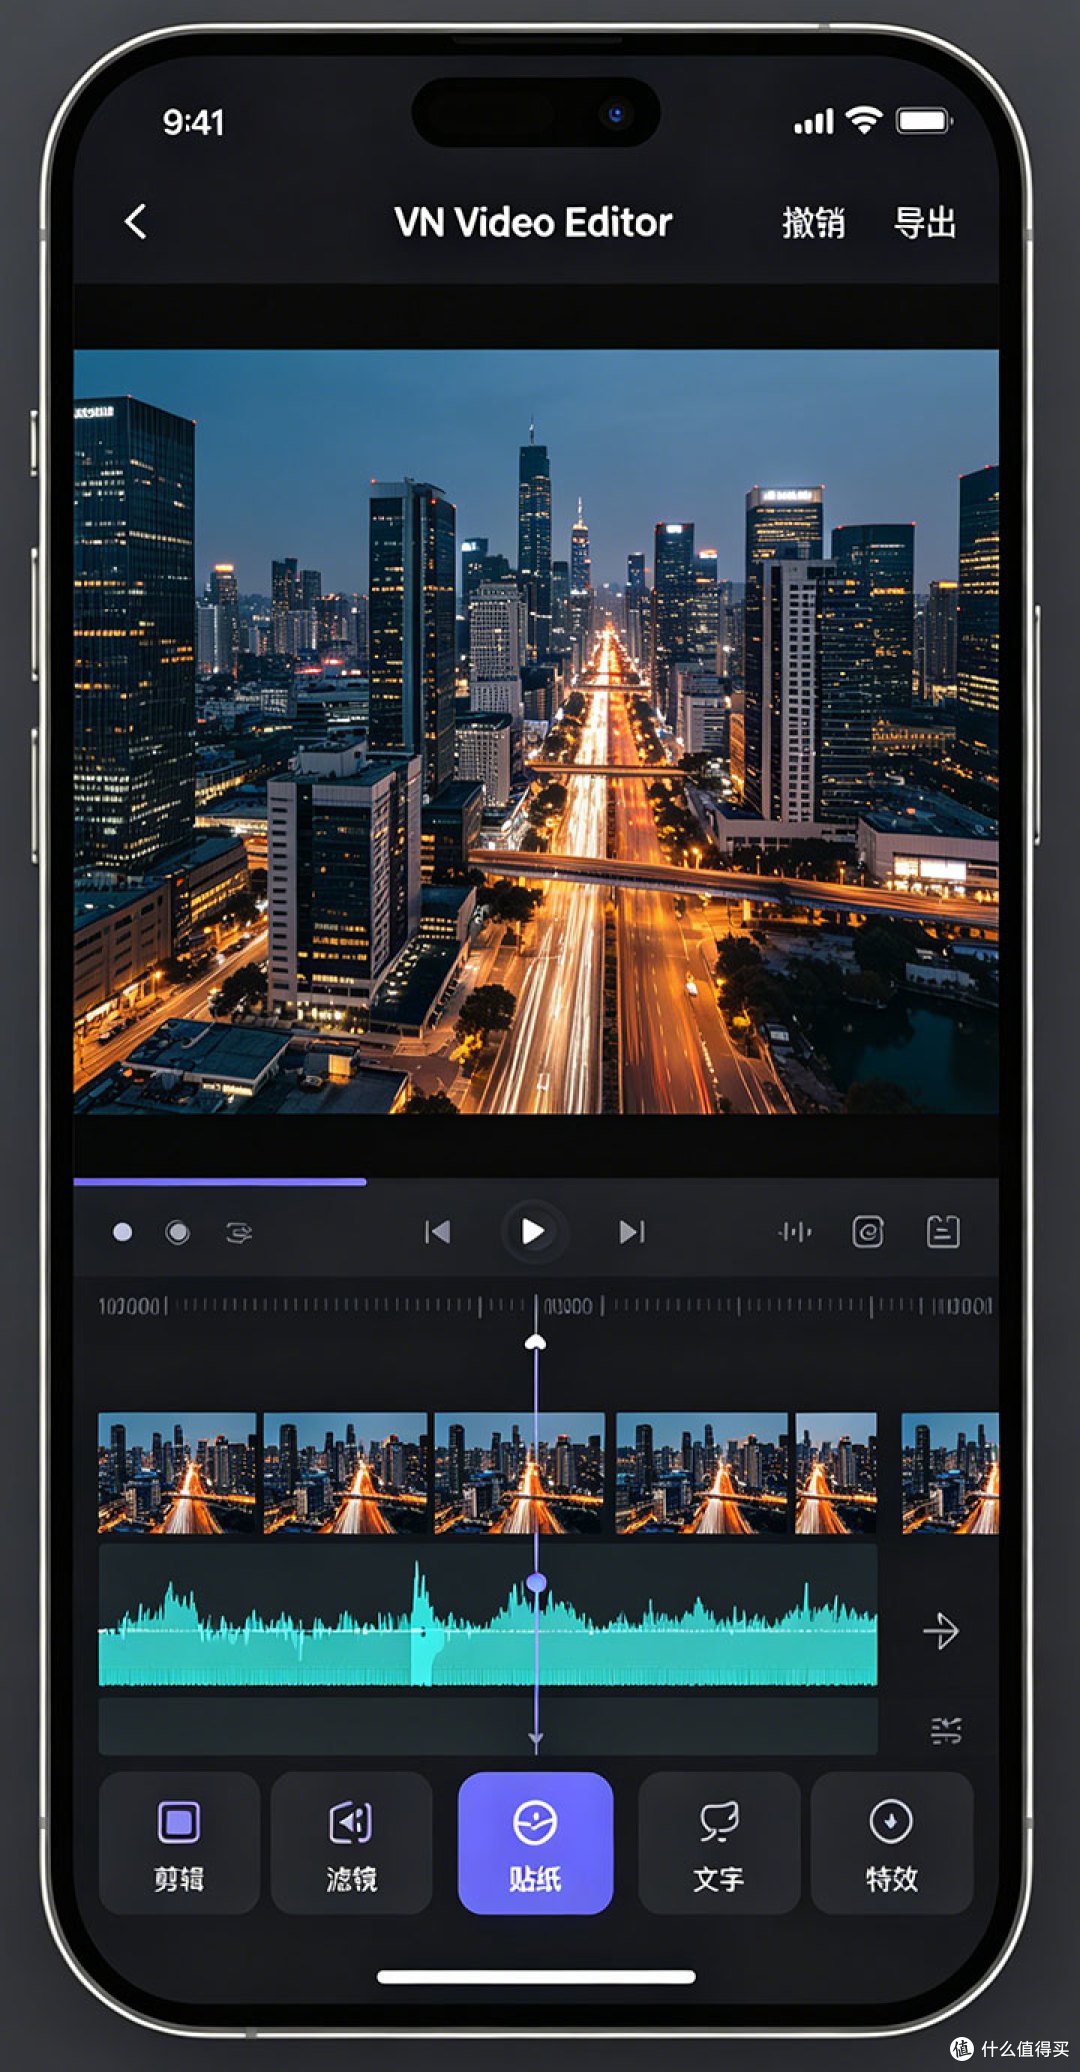Click the rounded square @ icon
Screen dimensions: 1080x2072
click(x=868, y=1232)
